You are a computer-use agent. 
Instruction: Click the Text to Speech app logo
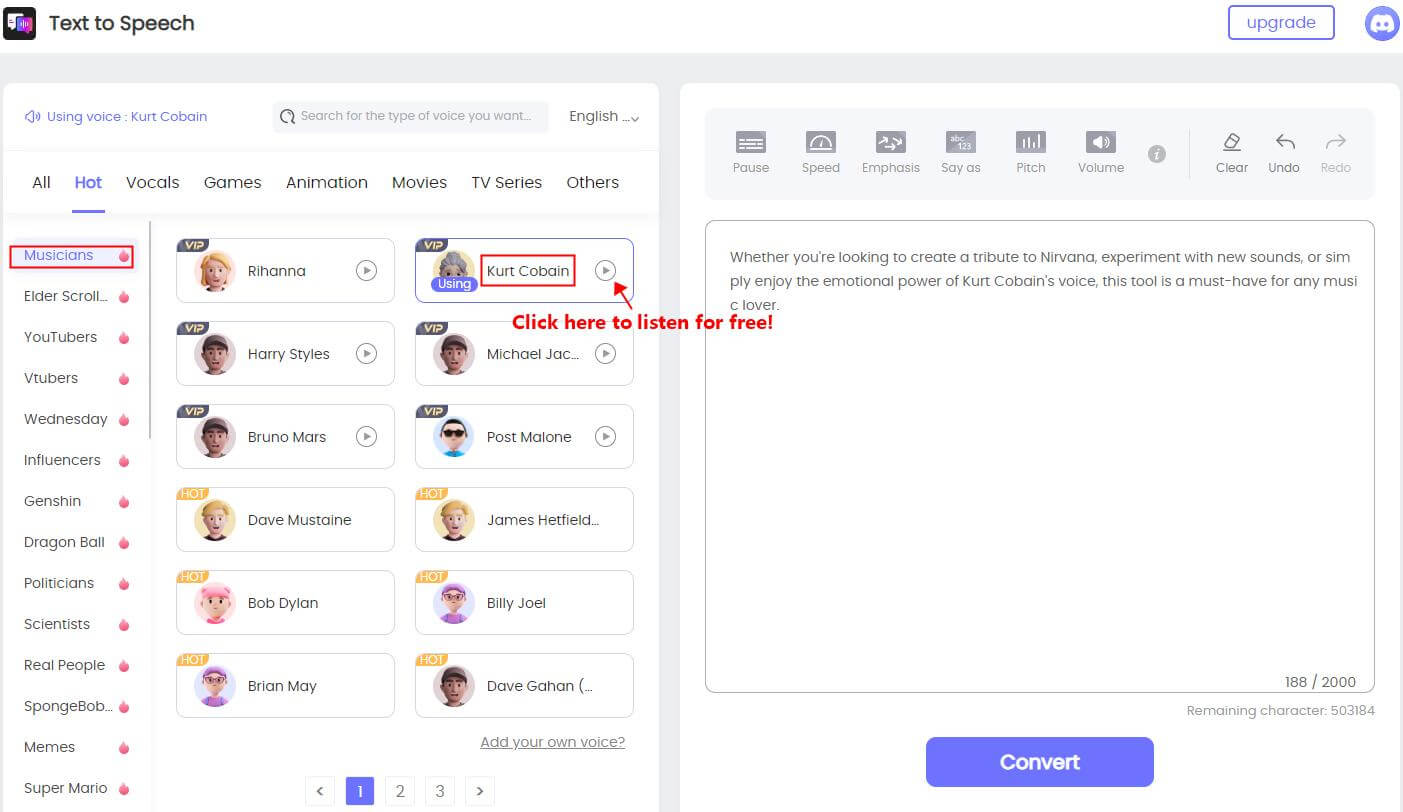20,23
